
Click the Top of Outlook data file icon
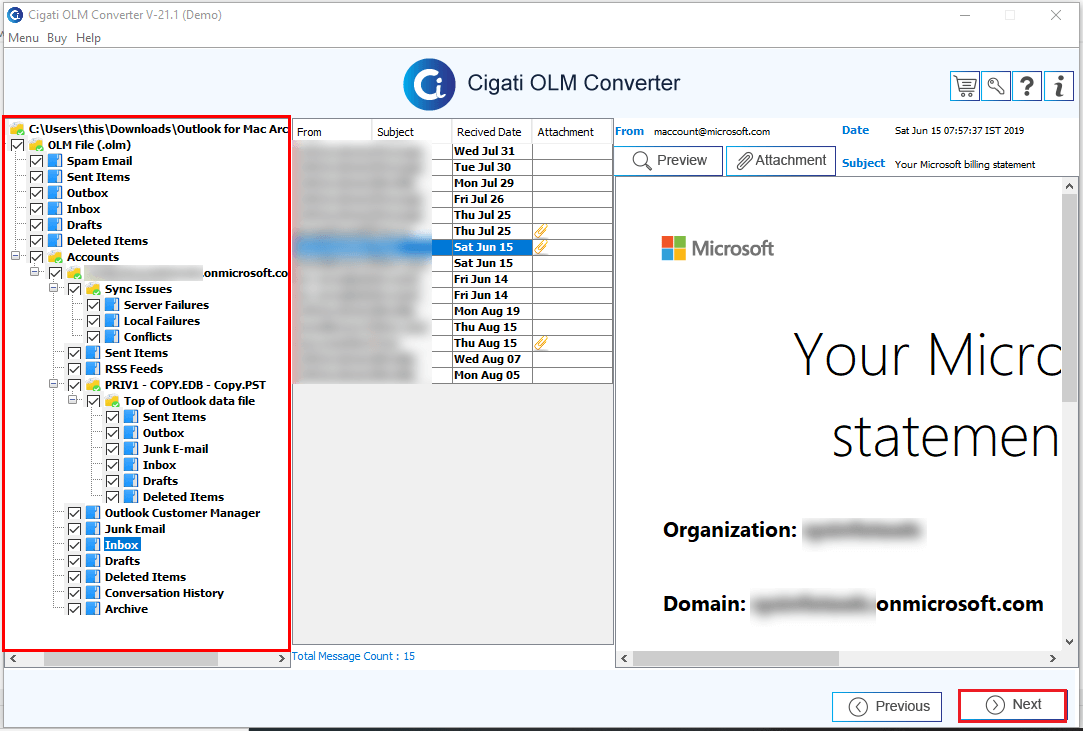pos(112,401)
